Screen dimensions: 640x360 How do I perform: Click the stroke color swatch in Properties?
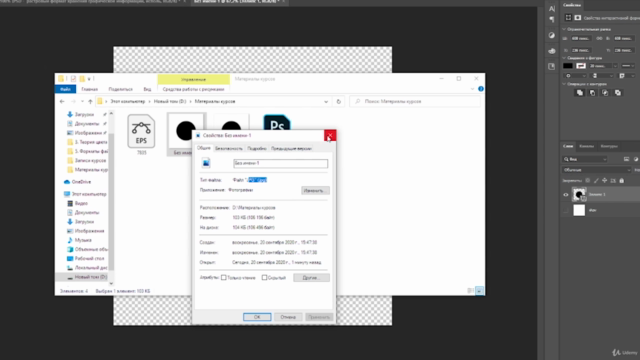(581, 66)
